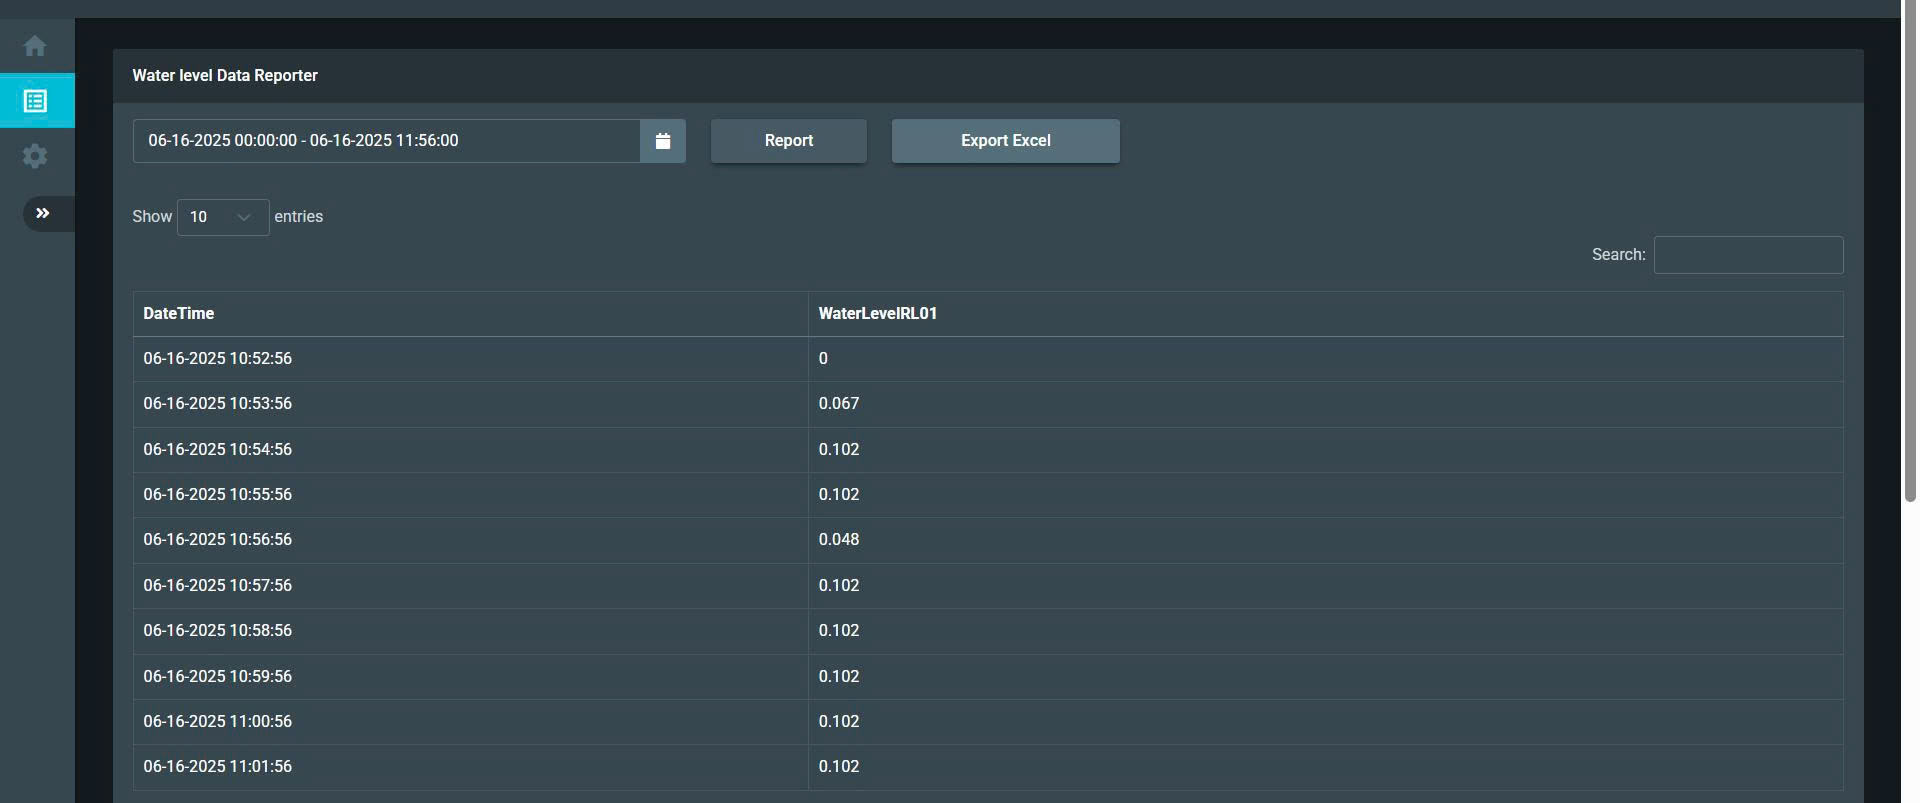Click the Water level Data Reporter title
1920x803 pixels.
click(x=225, y=76)
